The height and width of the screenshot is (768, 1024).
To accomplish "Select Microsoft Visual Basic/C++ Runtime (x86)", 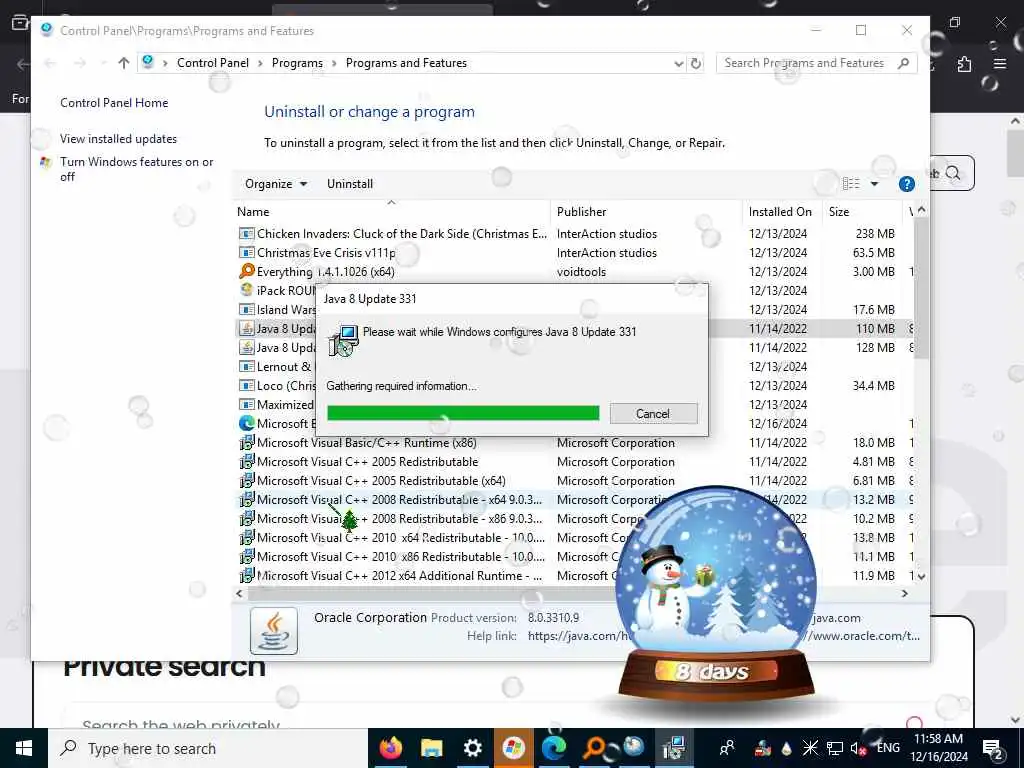I will click(x=366, y=443).
